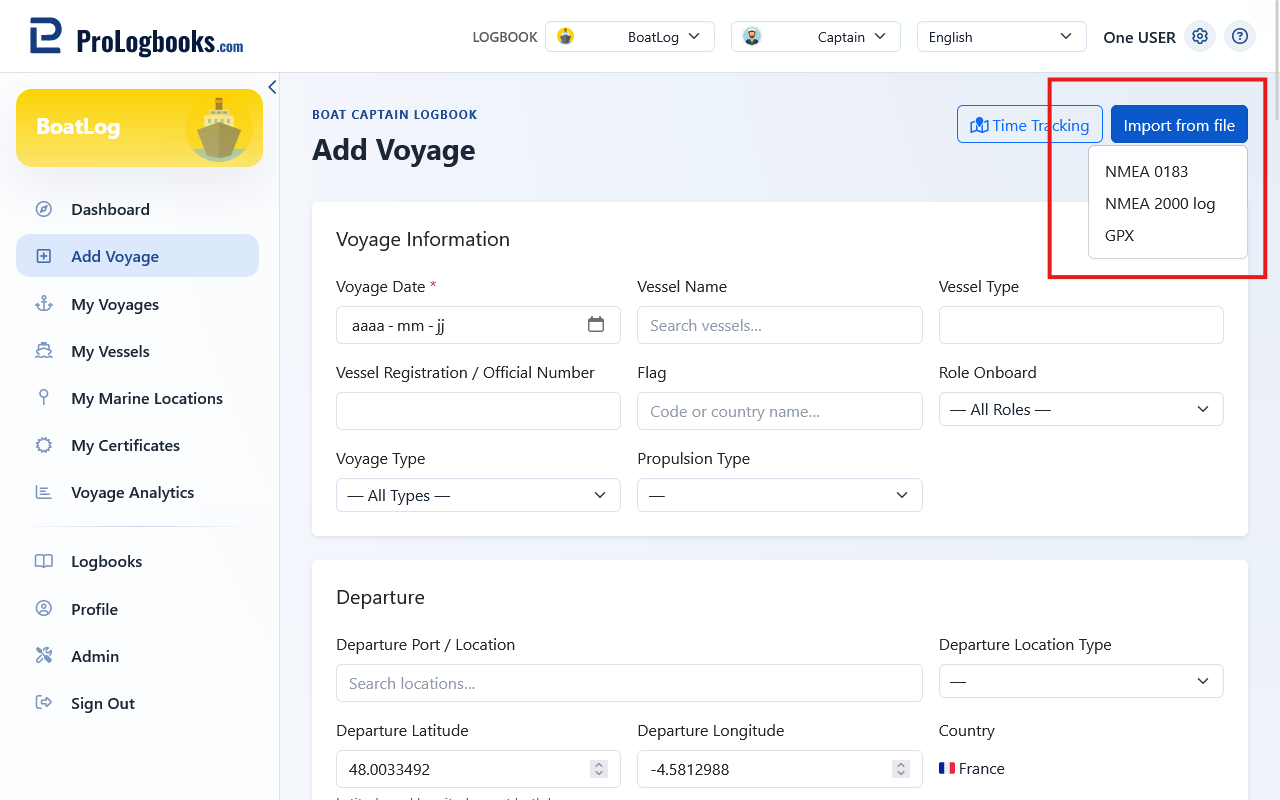Click the Departure Longitude field

[780, 769]
